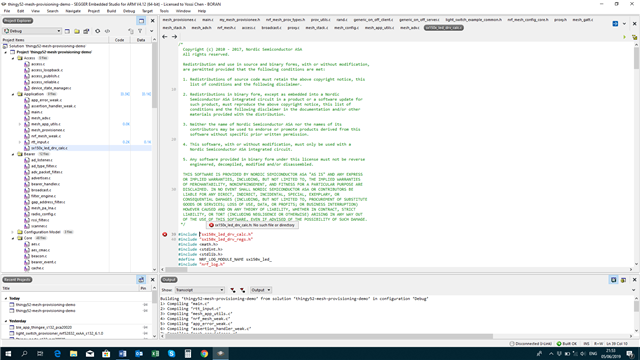Click the first red arrow icon in Output toolbar
Screen dimensions: 640x360
coord(233,290)
